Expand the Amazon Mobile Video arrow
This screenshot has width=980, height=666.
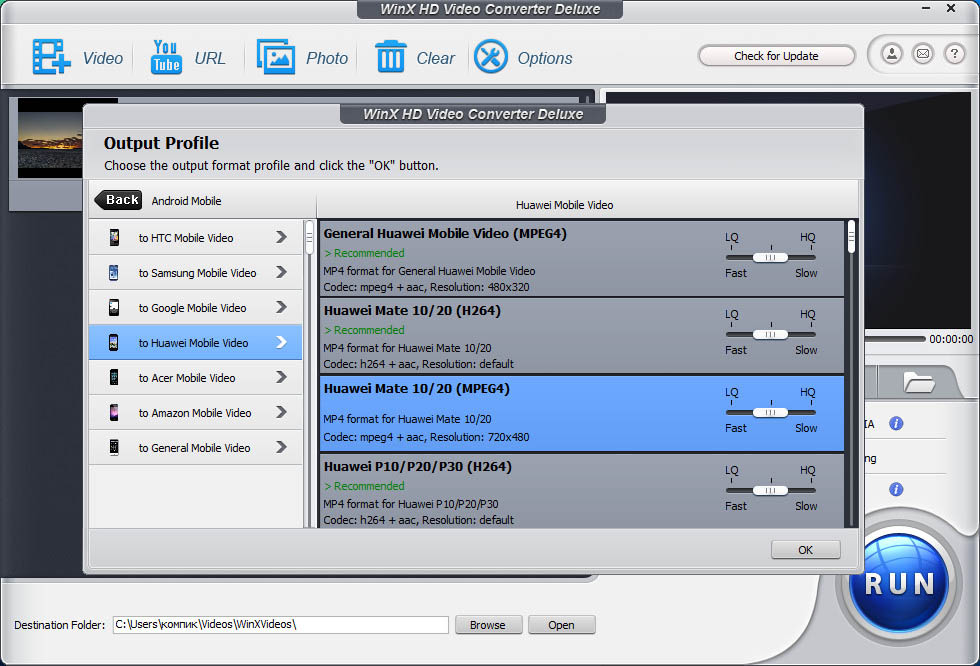tap(281, 412)
